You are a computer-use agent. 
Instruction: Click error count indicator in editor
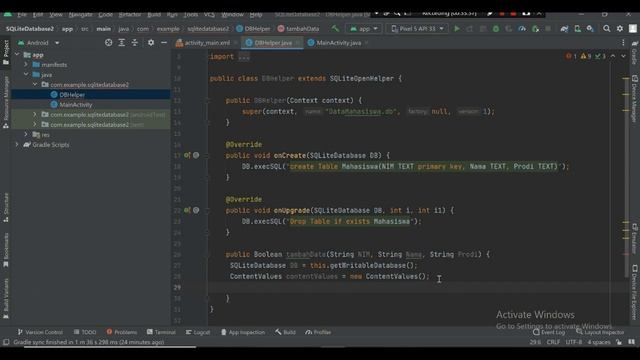pyautogui.click(x=571, y=56)
